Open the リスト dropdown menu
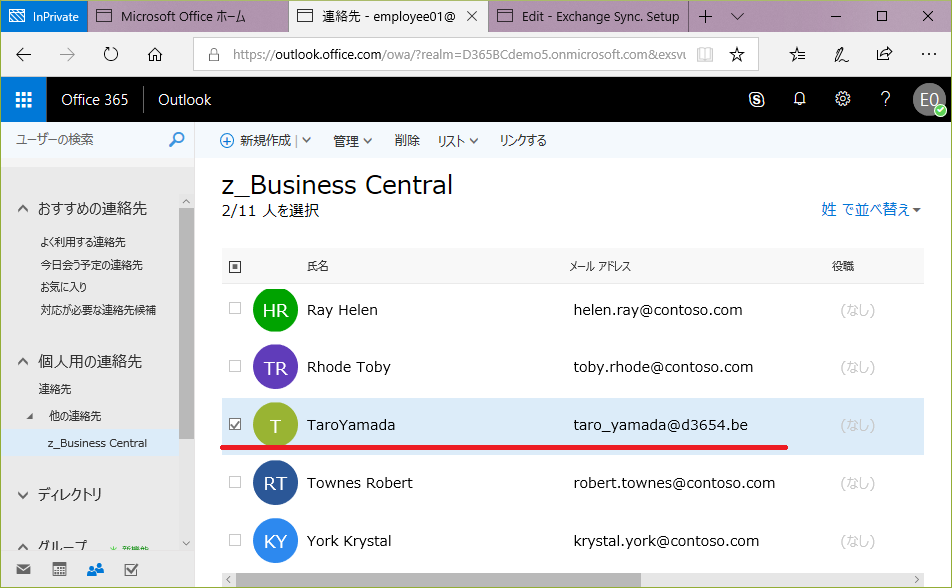The image size is (952, 588). coord(458,141)
